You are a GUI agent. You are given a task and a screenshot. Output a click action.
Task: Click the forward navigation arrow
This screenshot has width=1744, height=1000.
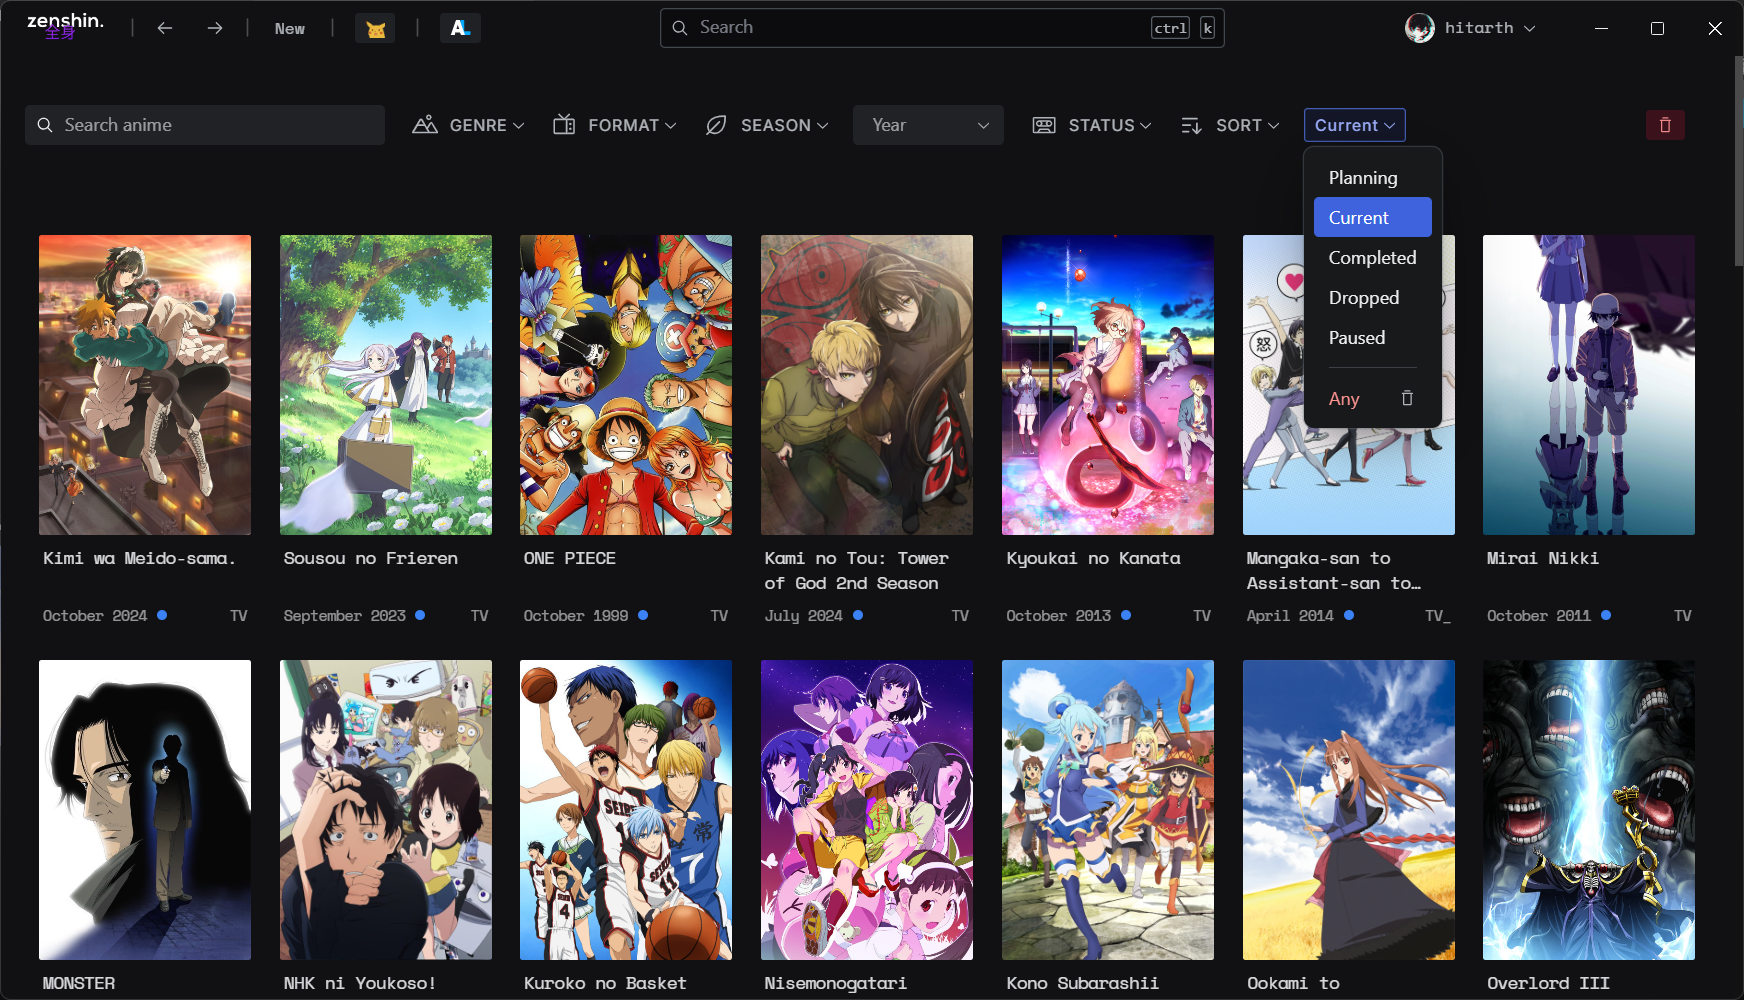pyautogui.click(x=215, y=28)
